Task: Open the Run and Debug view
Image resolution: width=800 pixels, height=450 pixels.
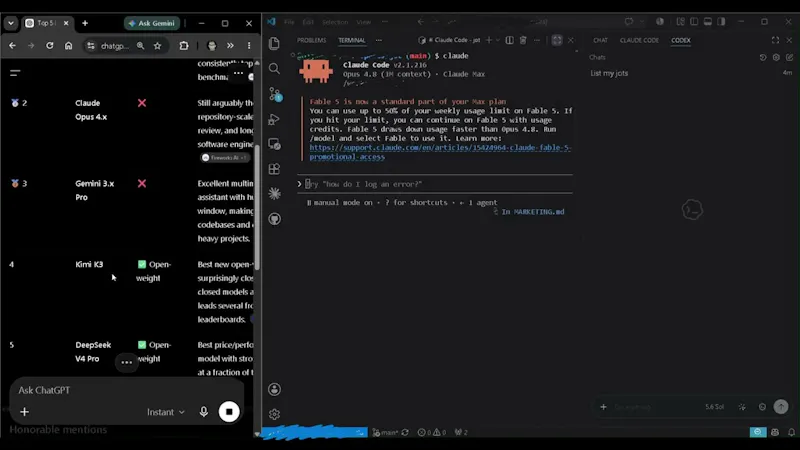Action: pos(274,119)
